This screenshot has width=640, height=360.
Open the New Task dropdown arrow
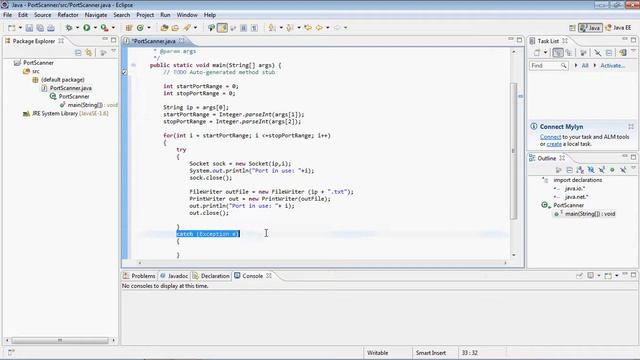point(546,53)
